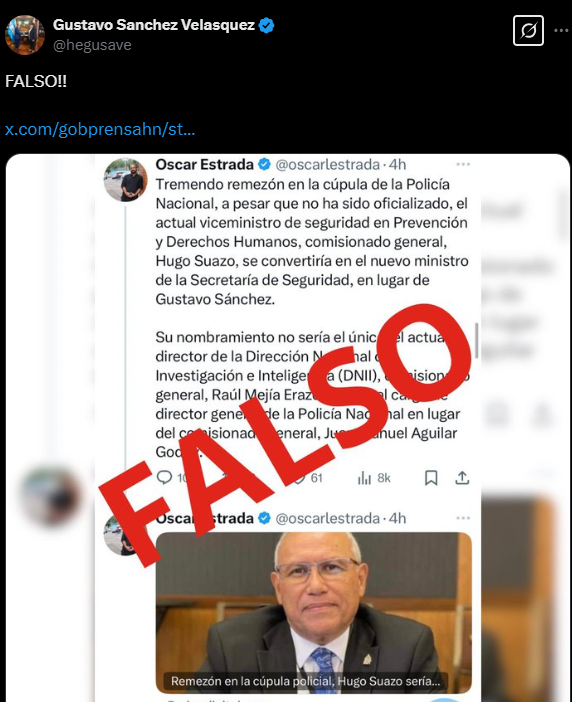The width and height of the screenshot is (572, 702).
Task: Click the @hegusave handle
Action: (92, 45)
